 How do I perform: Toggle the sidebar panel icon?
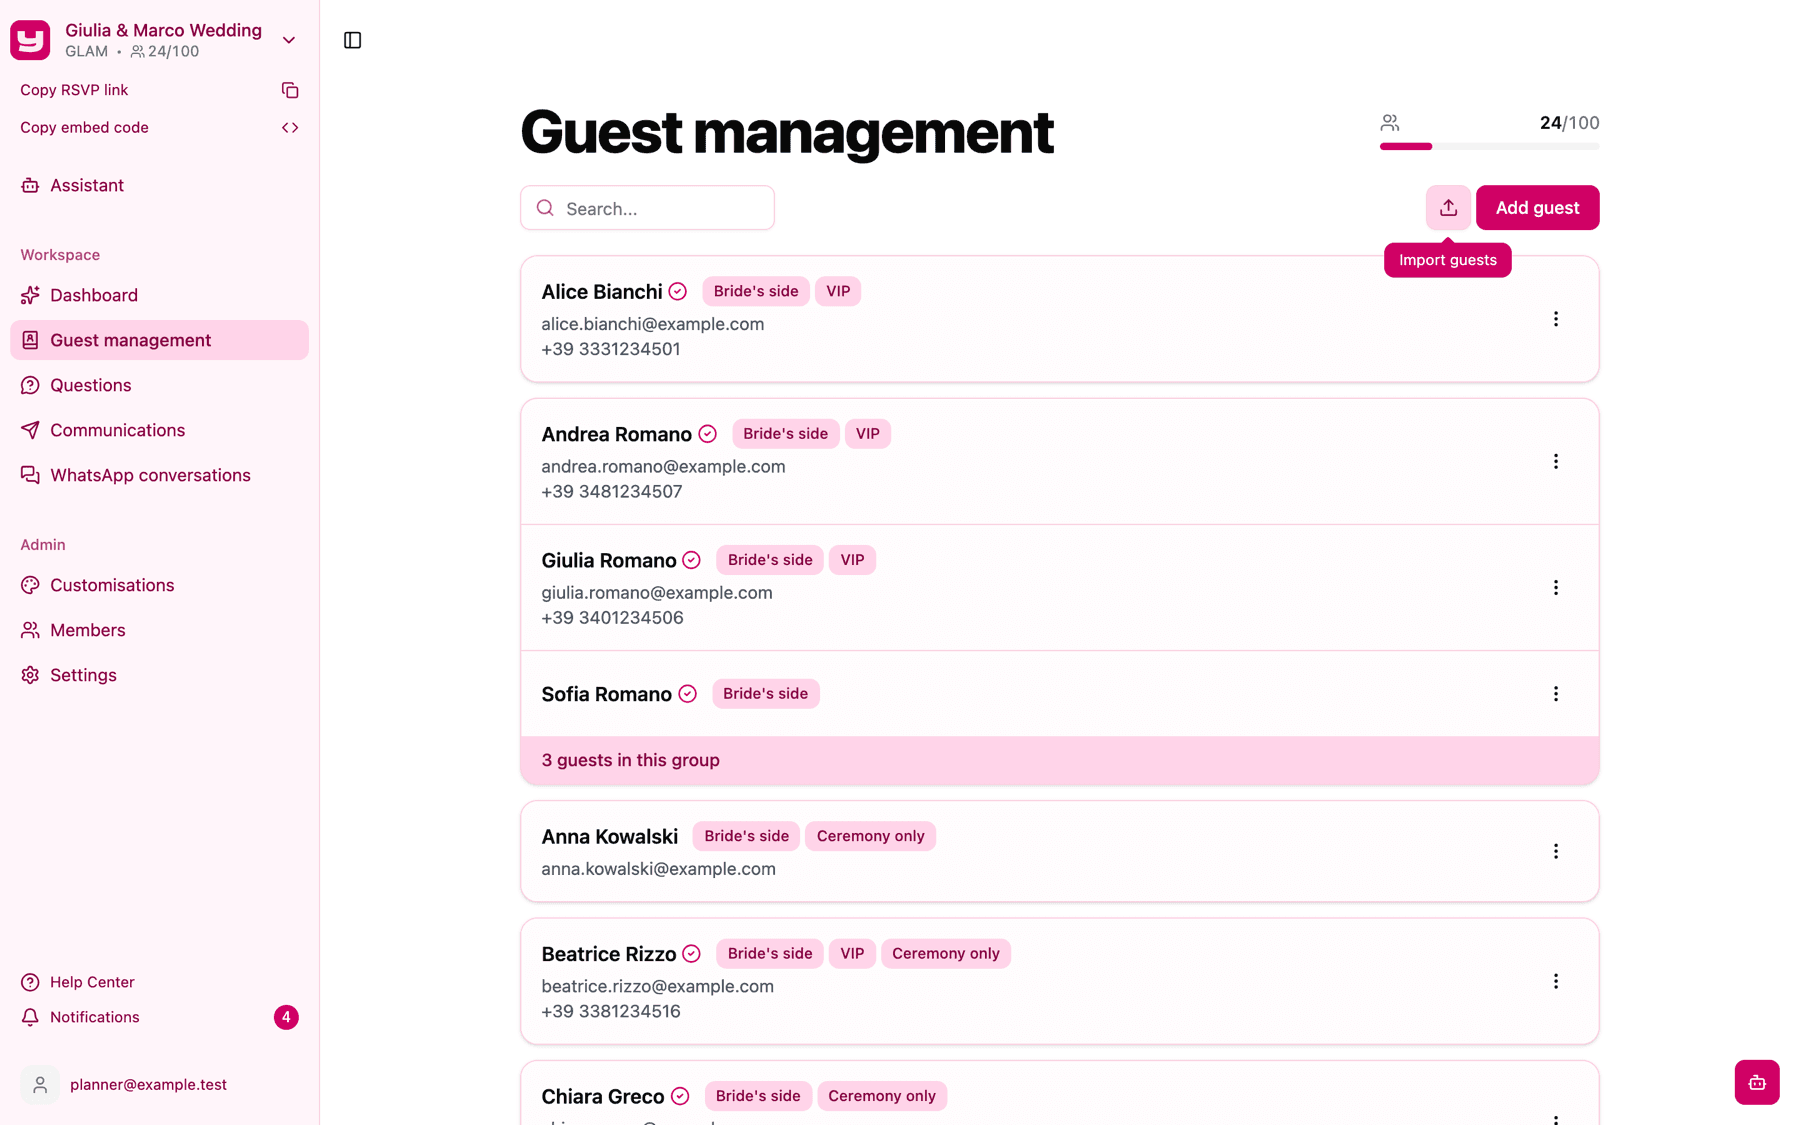coord(353,40)
